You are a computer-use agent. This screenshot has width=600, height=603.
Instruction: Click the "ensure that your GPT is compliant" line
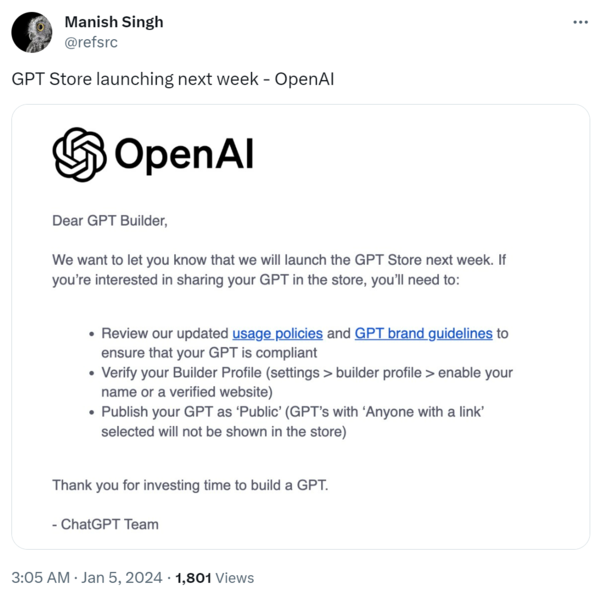click(x=208, y=353)
